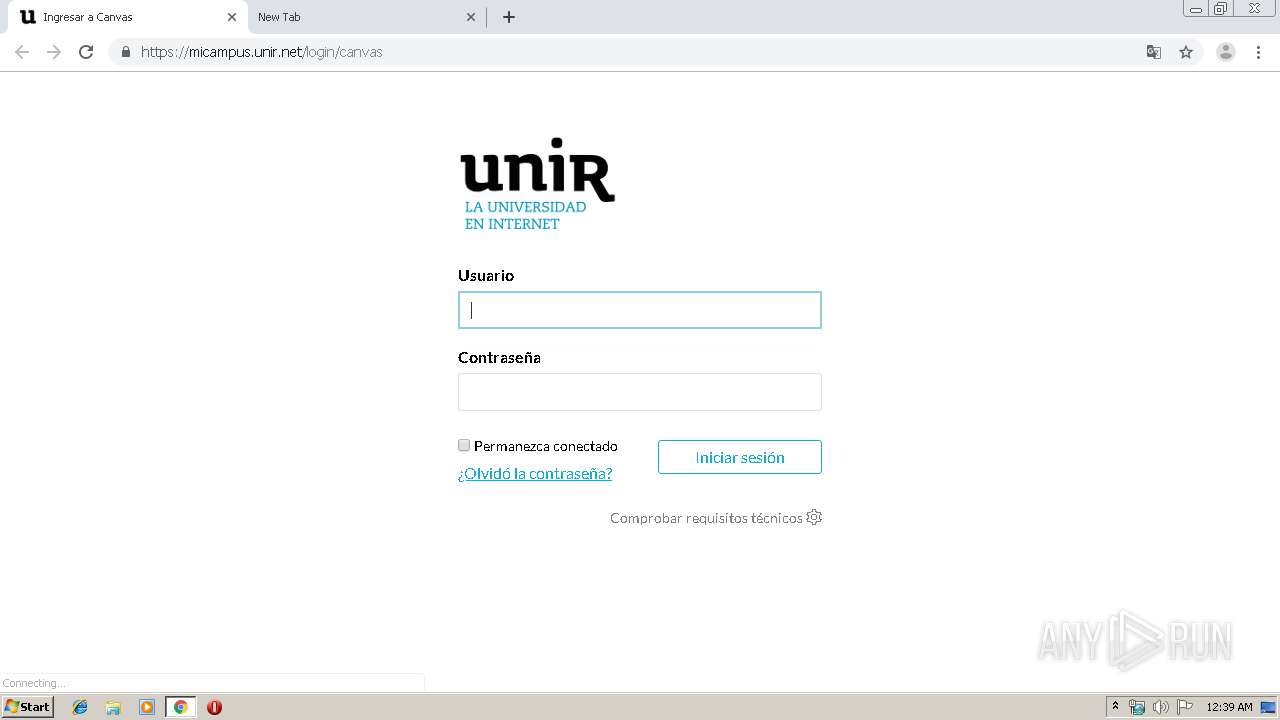Focus the Contraseña password field
1280x720 pixels.
click(x=640, y=392)
